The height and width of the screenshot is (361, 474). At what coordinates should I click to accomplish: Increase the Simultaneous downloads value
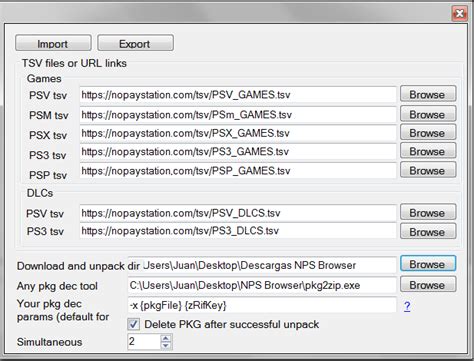(x=166, y=338)
